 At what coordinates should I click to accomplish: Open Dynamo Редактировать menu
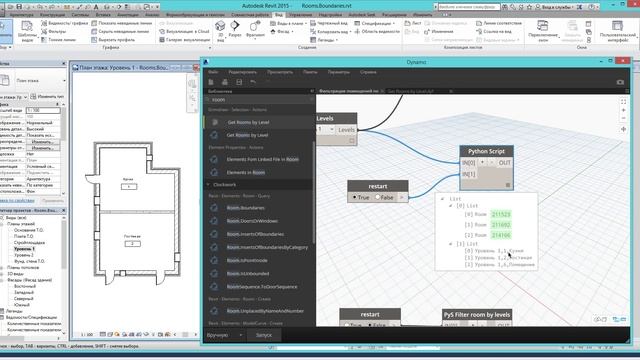(242, 72)
